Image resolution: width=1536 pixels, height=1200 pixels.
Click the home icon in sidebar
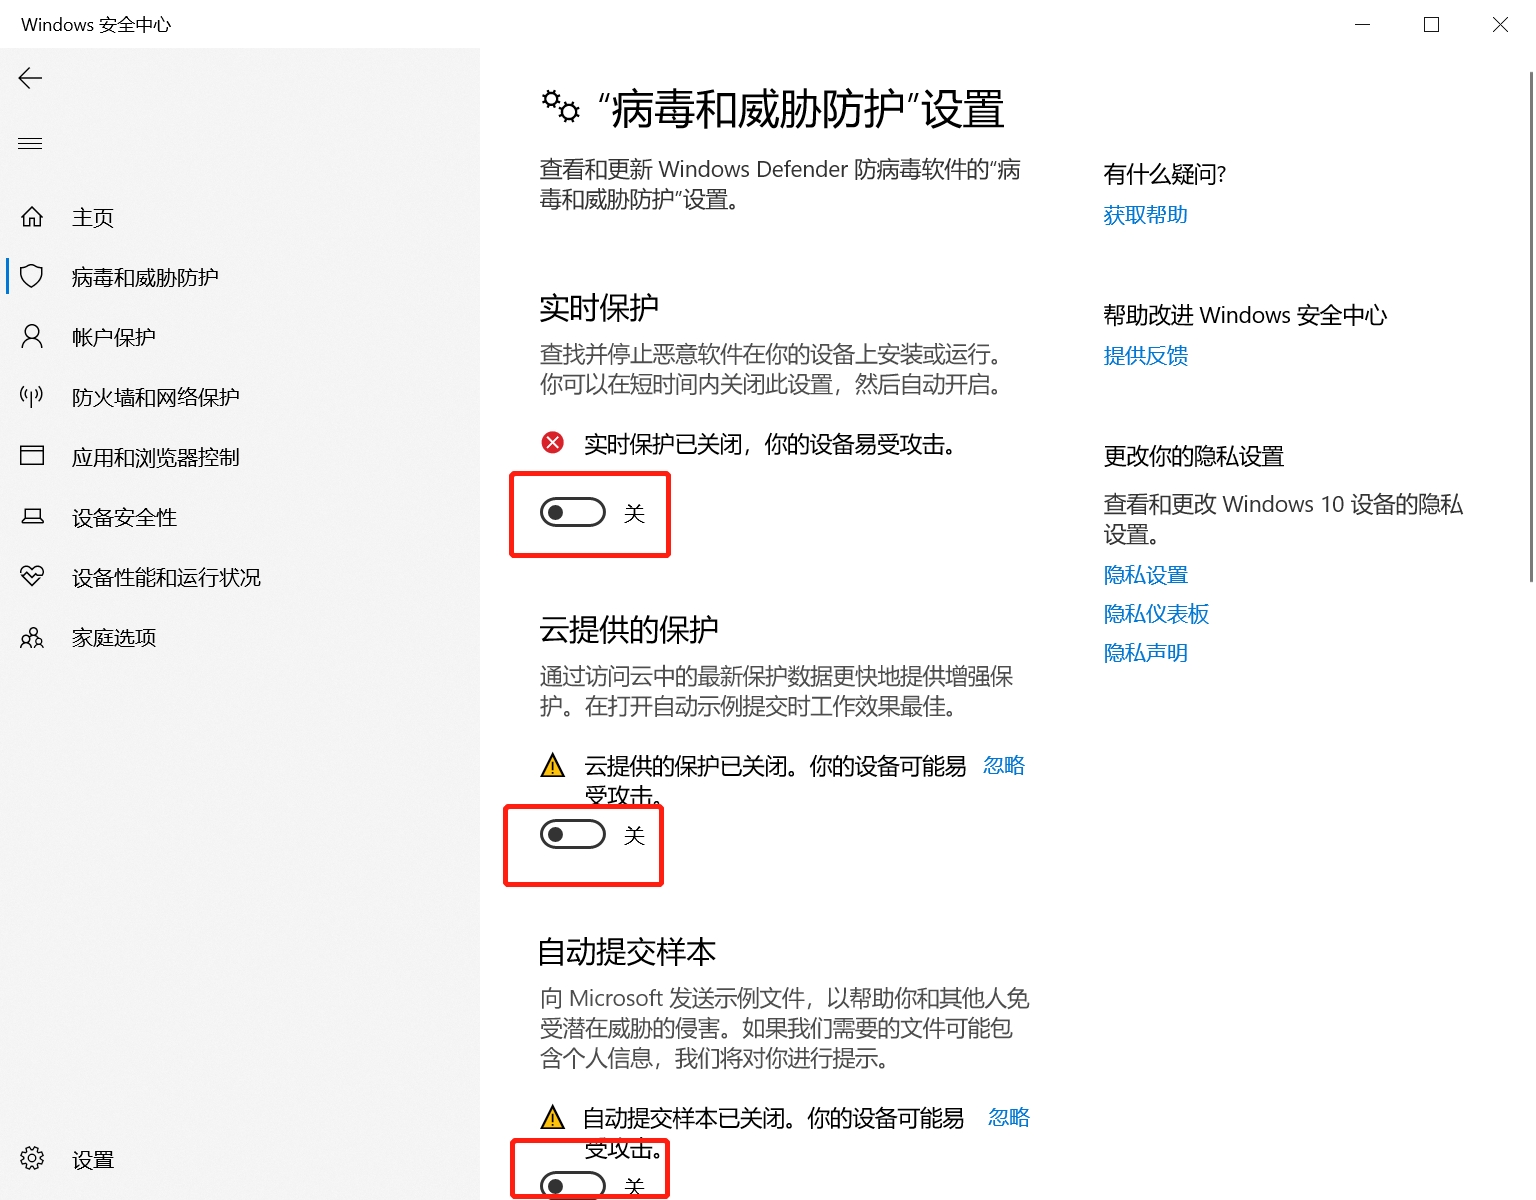coord(32,217)
